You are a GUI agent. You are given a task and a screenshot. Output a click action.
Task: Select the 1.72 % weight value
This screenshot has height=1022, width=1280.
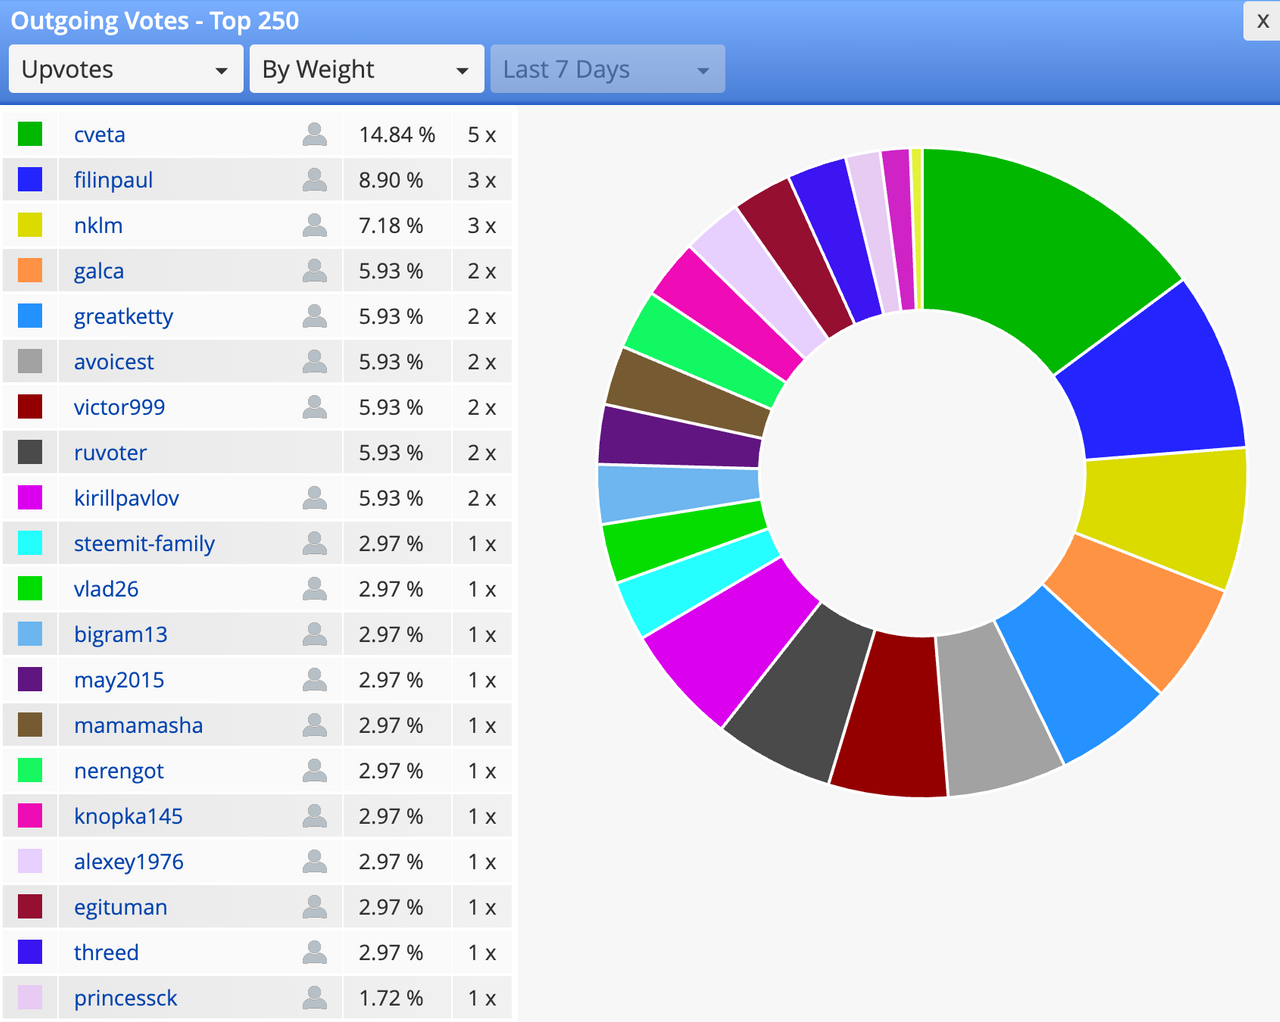[391, 998]
